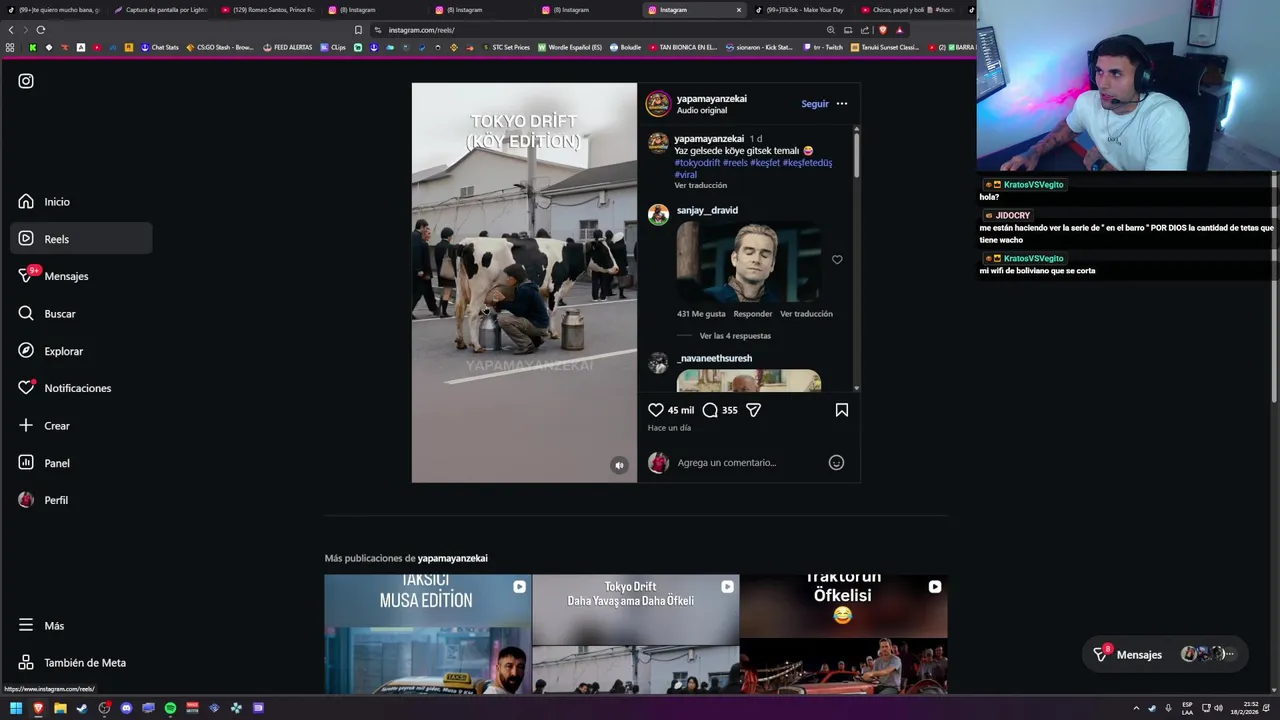Open Perfil profile avatar

26,500
